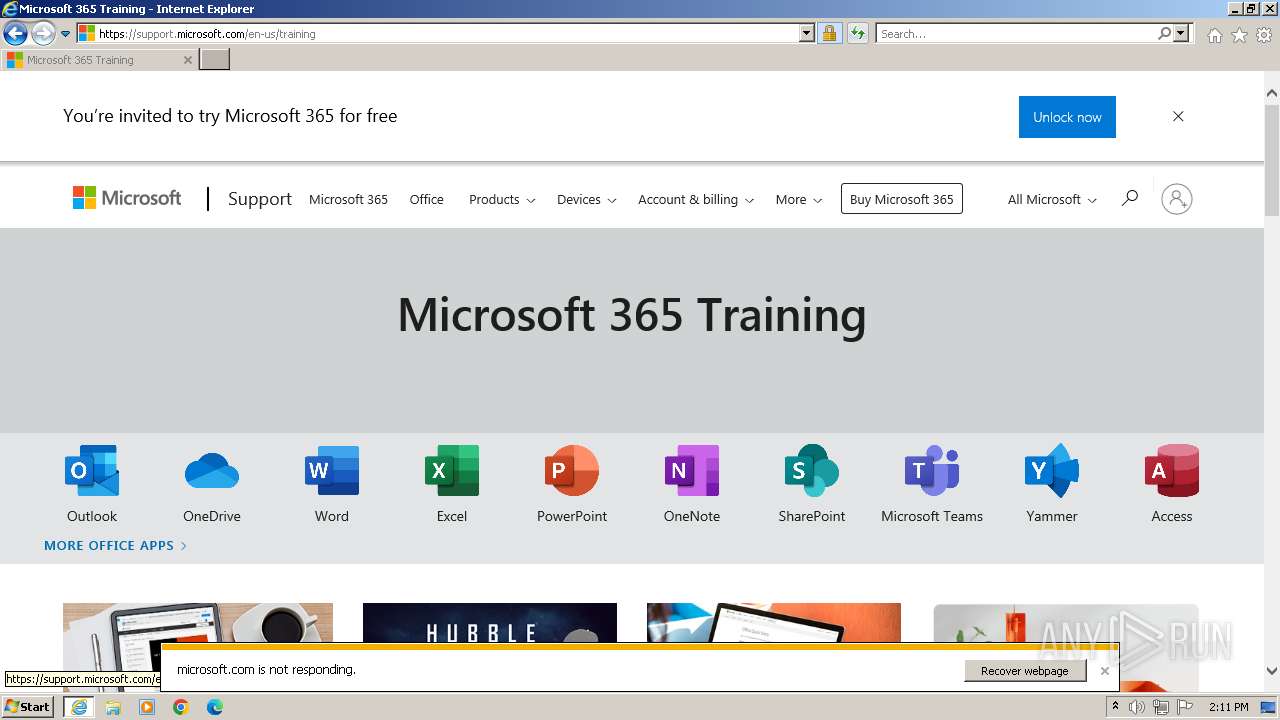
Task: Click the Recover webpage button
Action: click(1025, 671)
